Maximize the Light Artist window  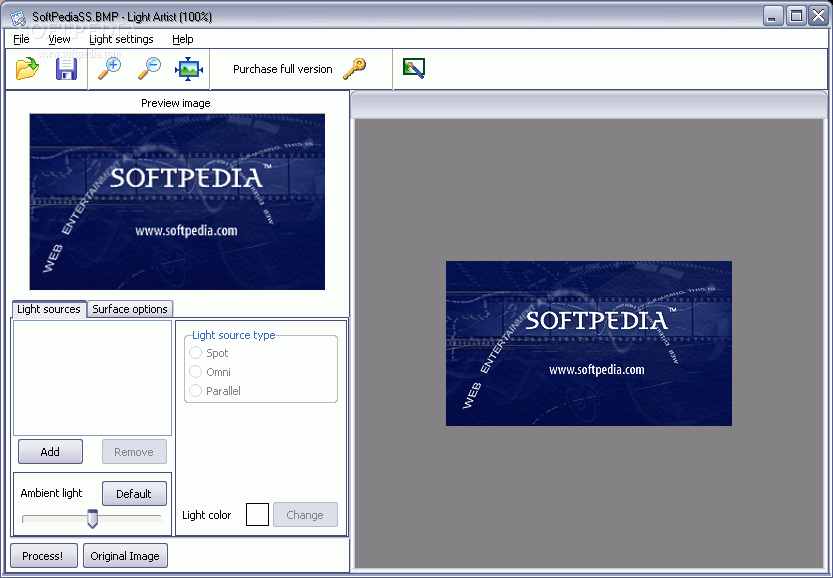(x=796, y=16)
